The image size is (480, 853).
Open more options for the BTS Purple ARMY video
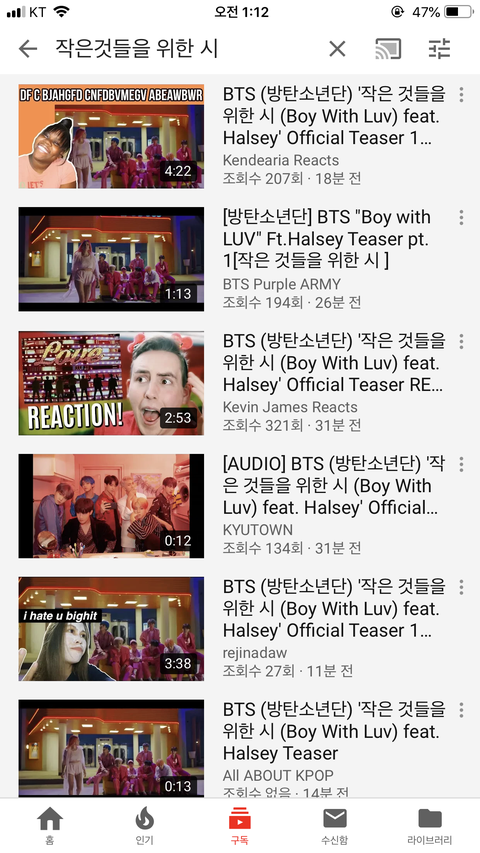tap(461, 218)
